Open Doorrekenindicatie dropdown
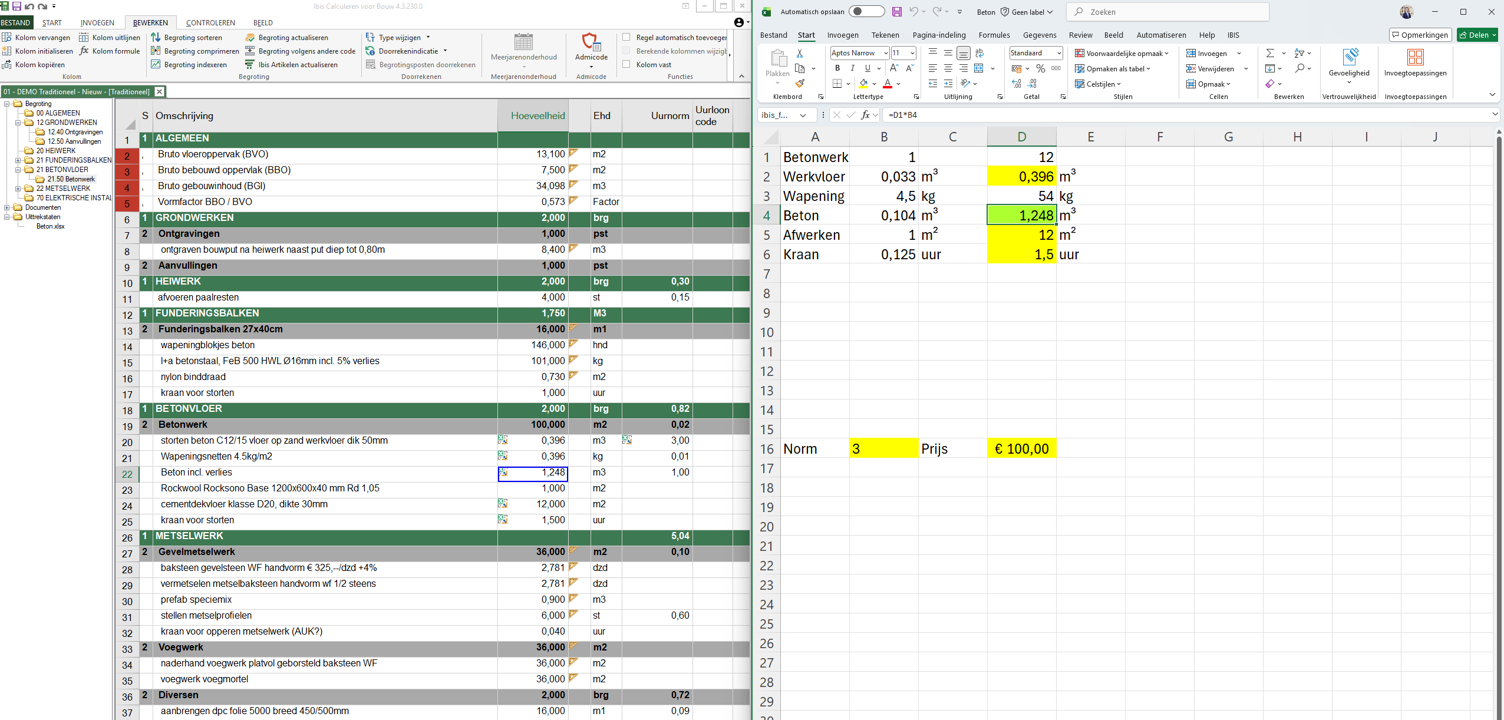 click(x=406, y=51)
